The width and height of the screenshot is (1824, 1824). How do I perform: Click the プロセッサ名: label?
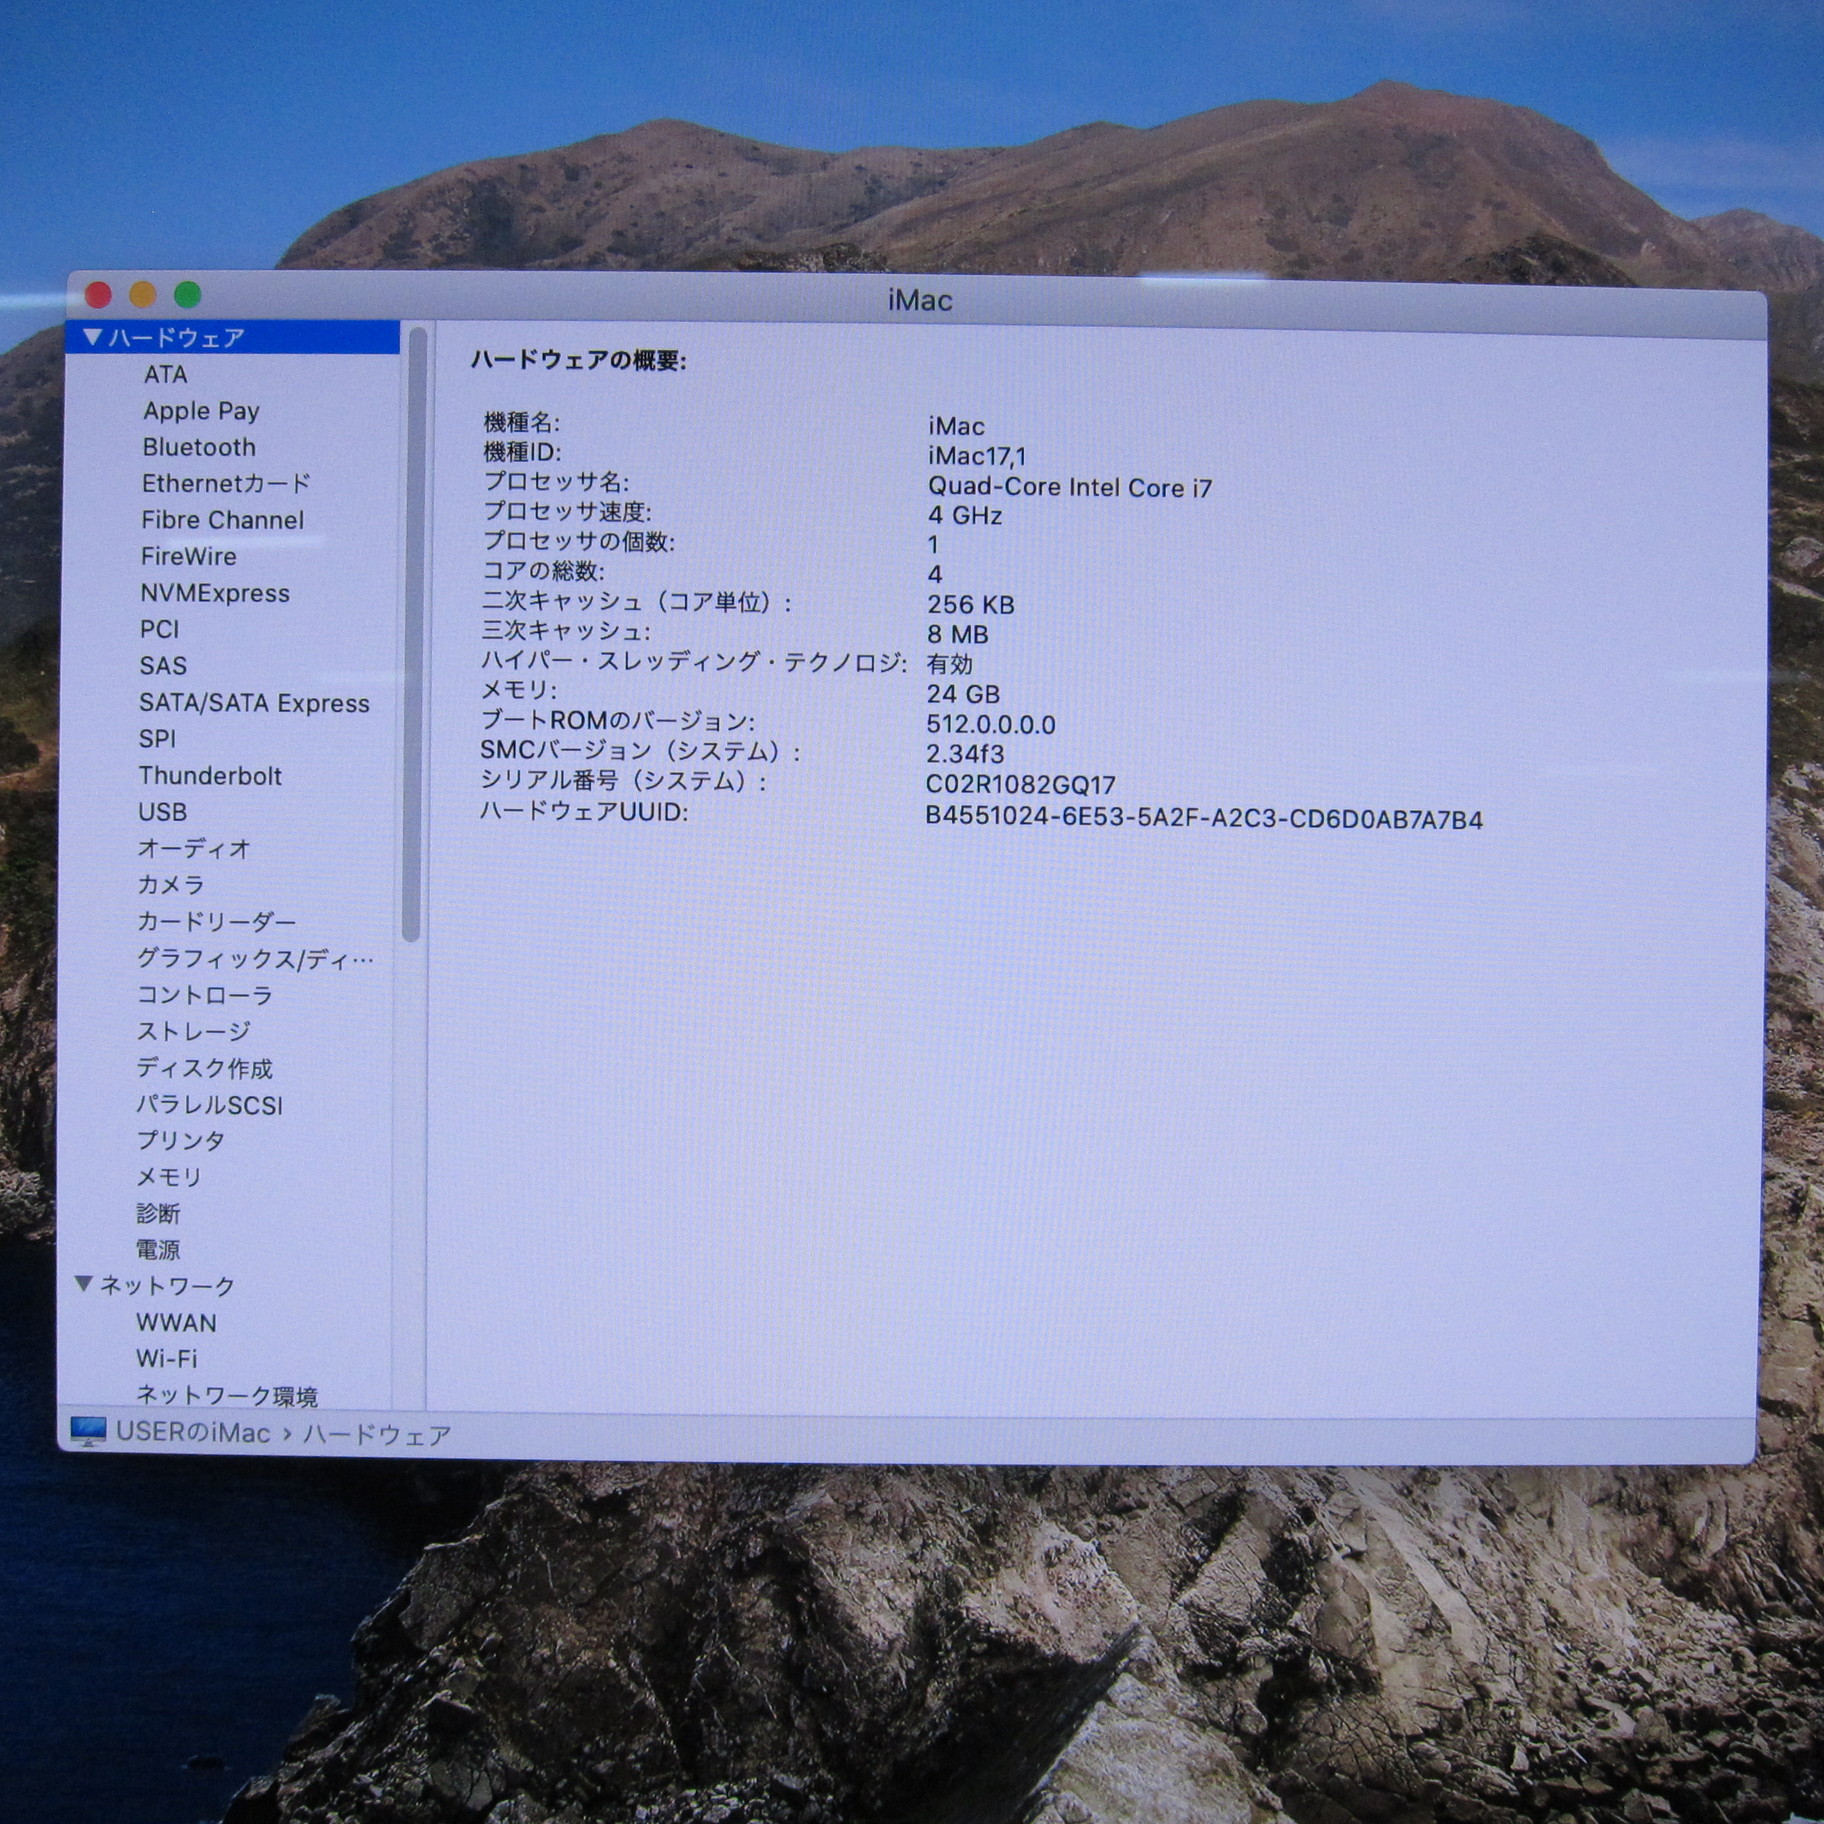click(x=556, y=482)
